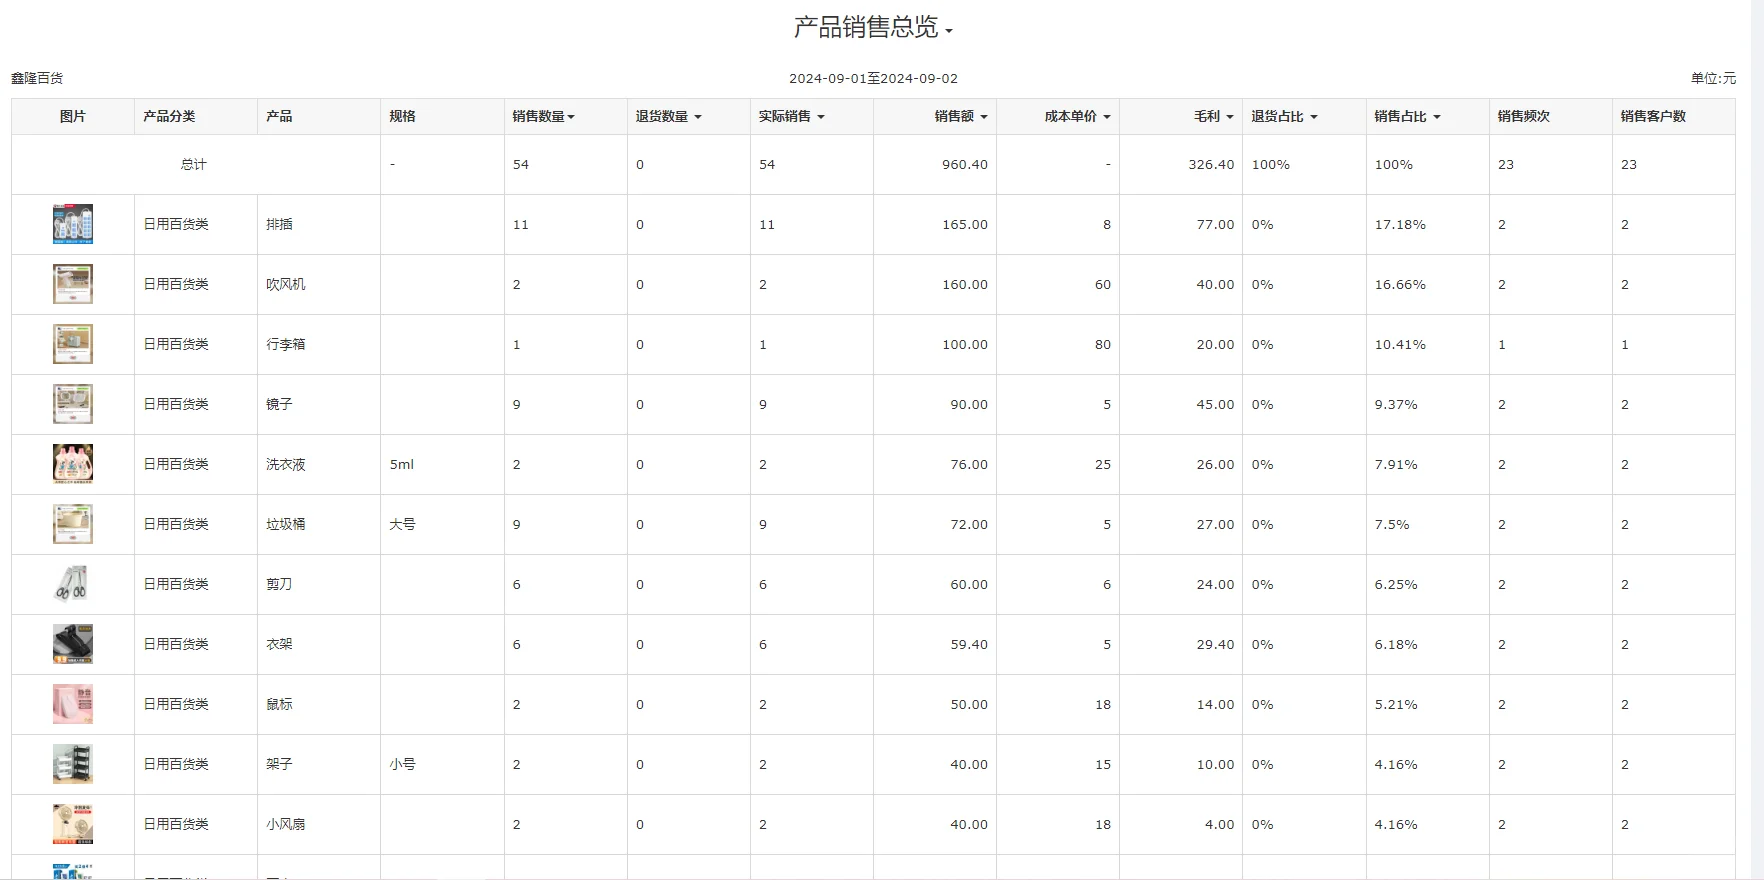The height and width of the screenshot is (880, 1764).
Task: Click product name 排插
Action: 279,224
